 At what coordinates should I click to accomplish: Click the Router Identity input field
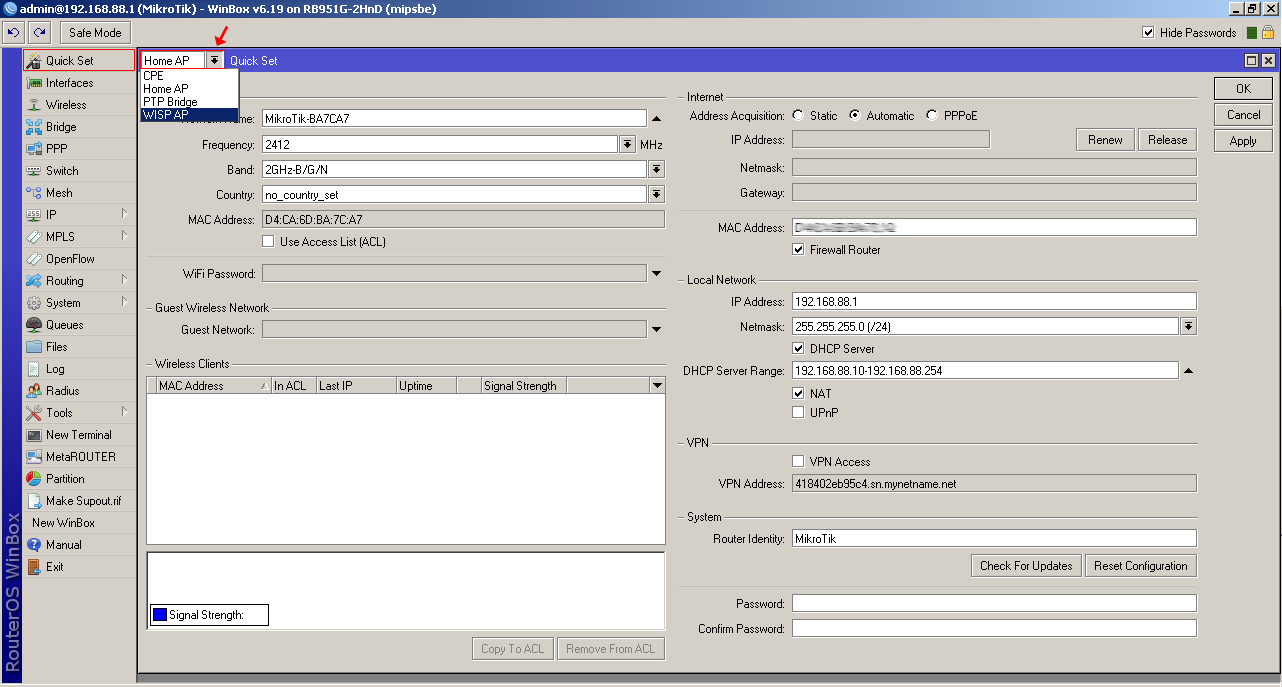point(994,539)
